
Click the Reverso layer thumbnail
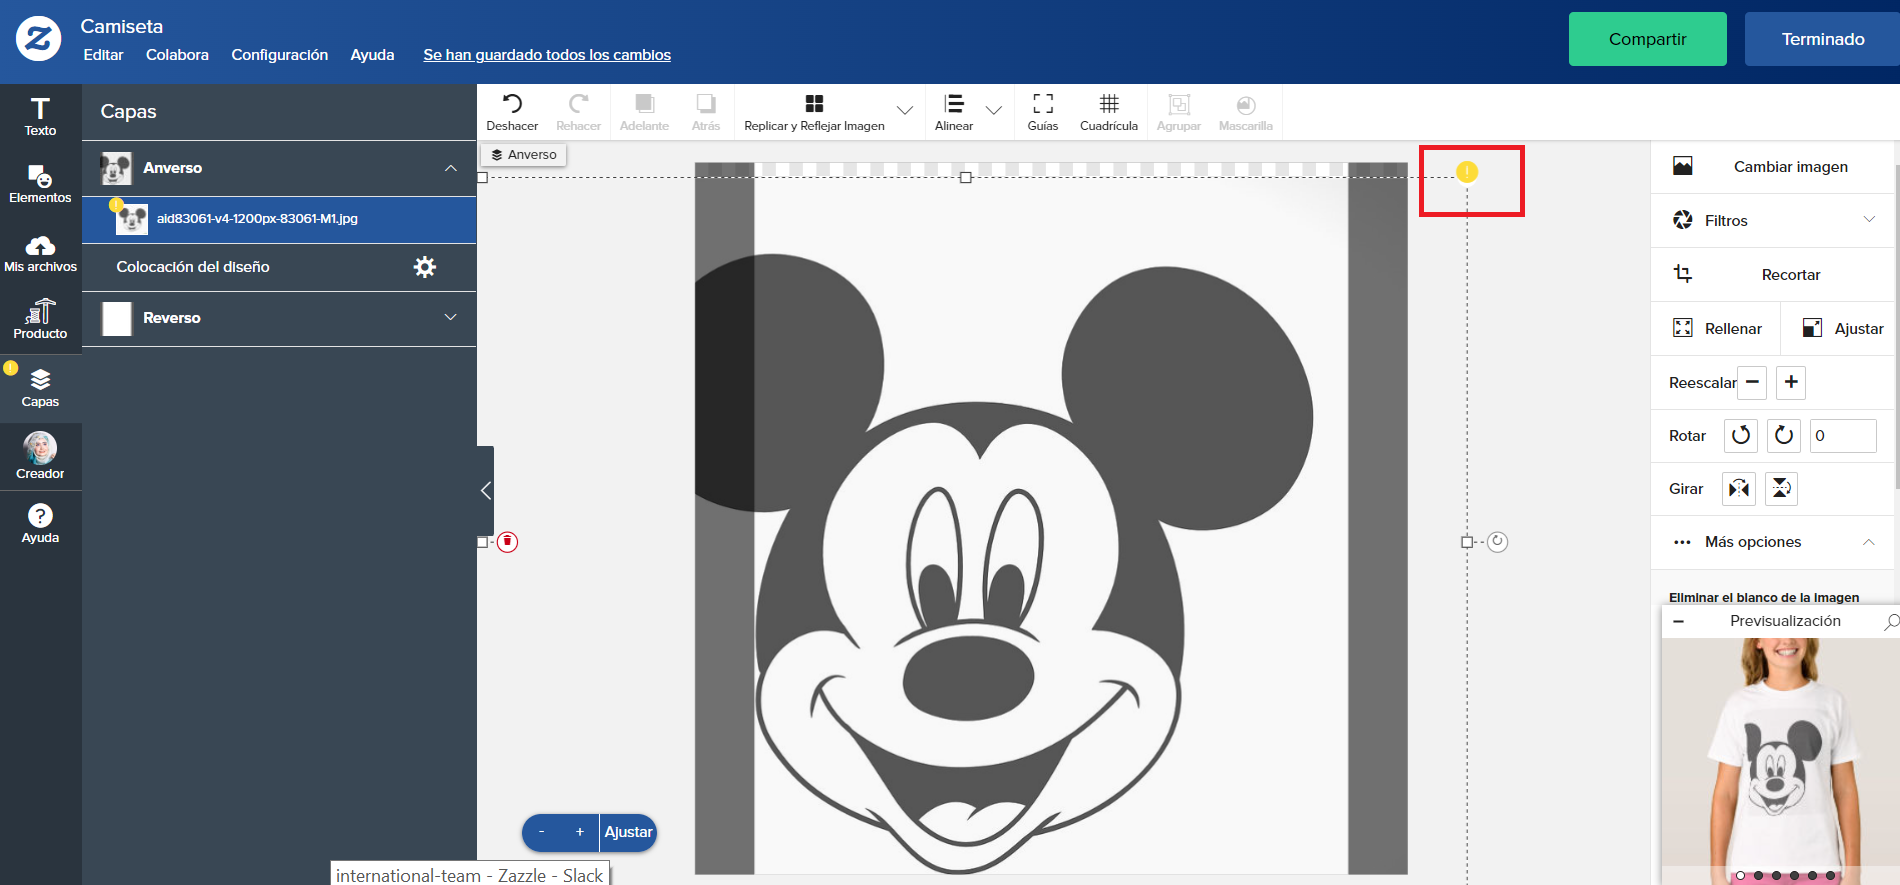tap(117, 318)
